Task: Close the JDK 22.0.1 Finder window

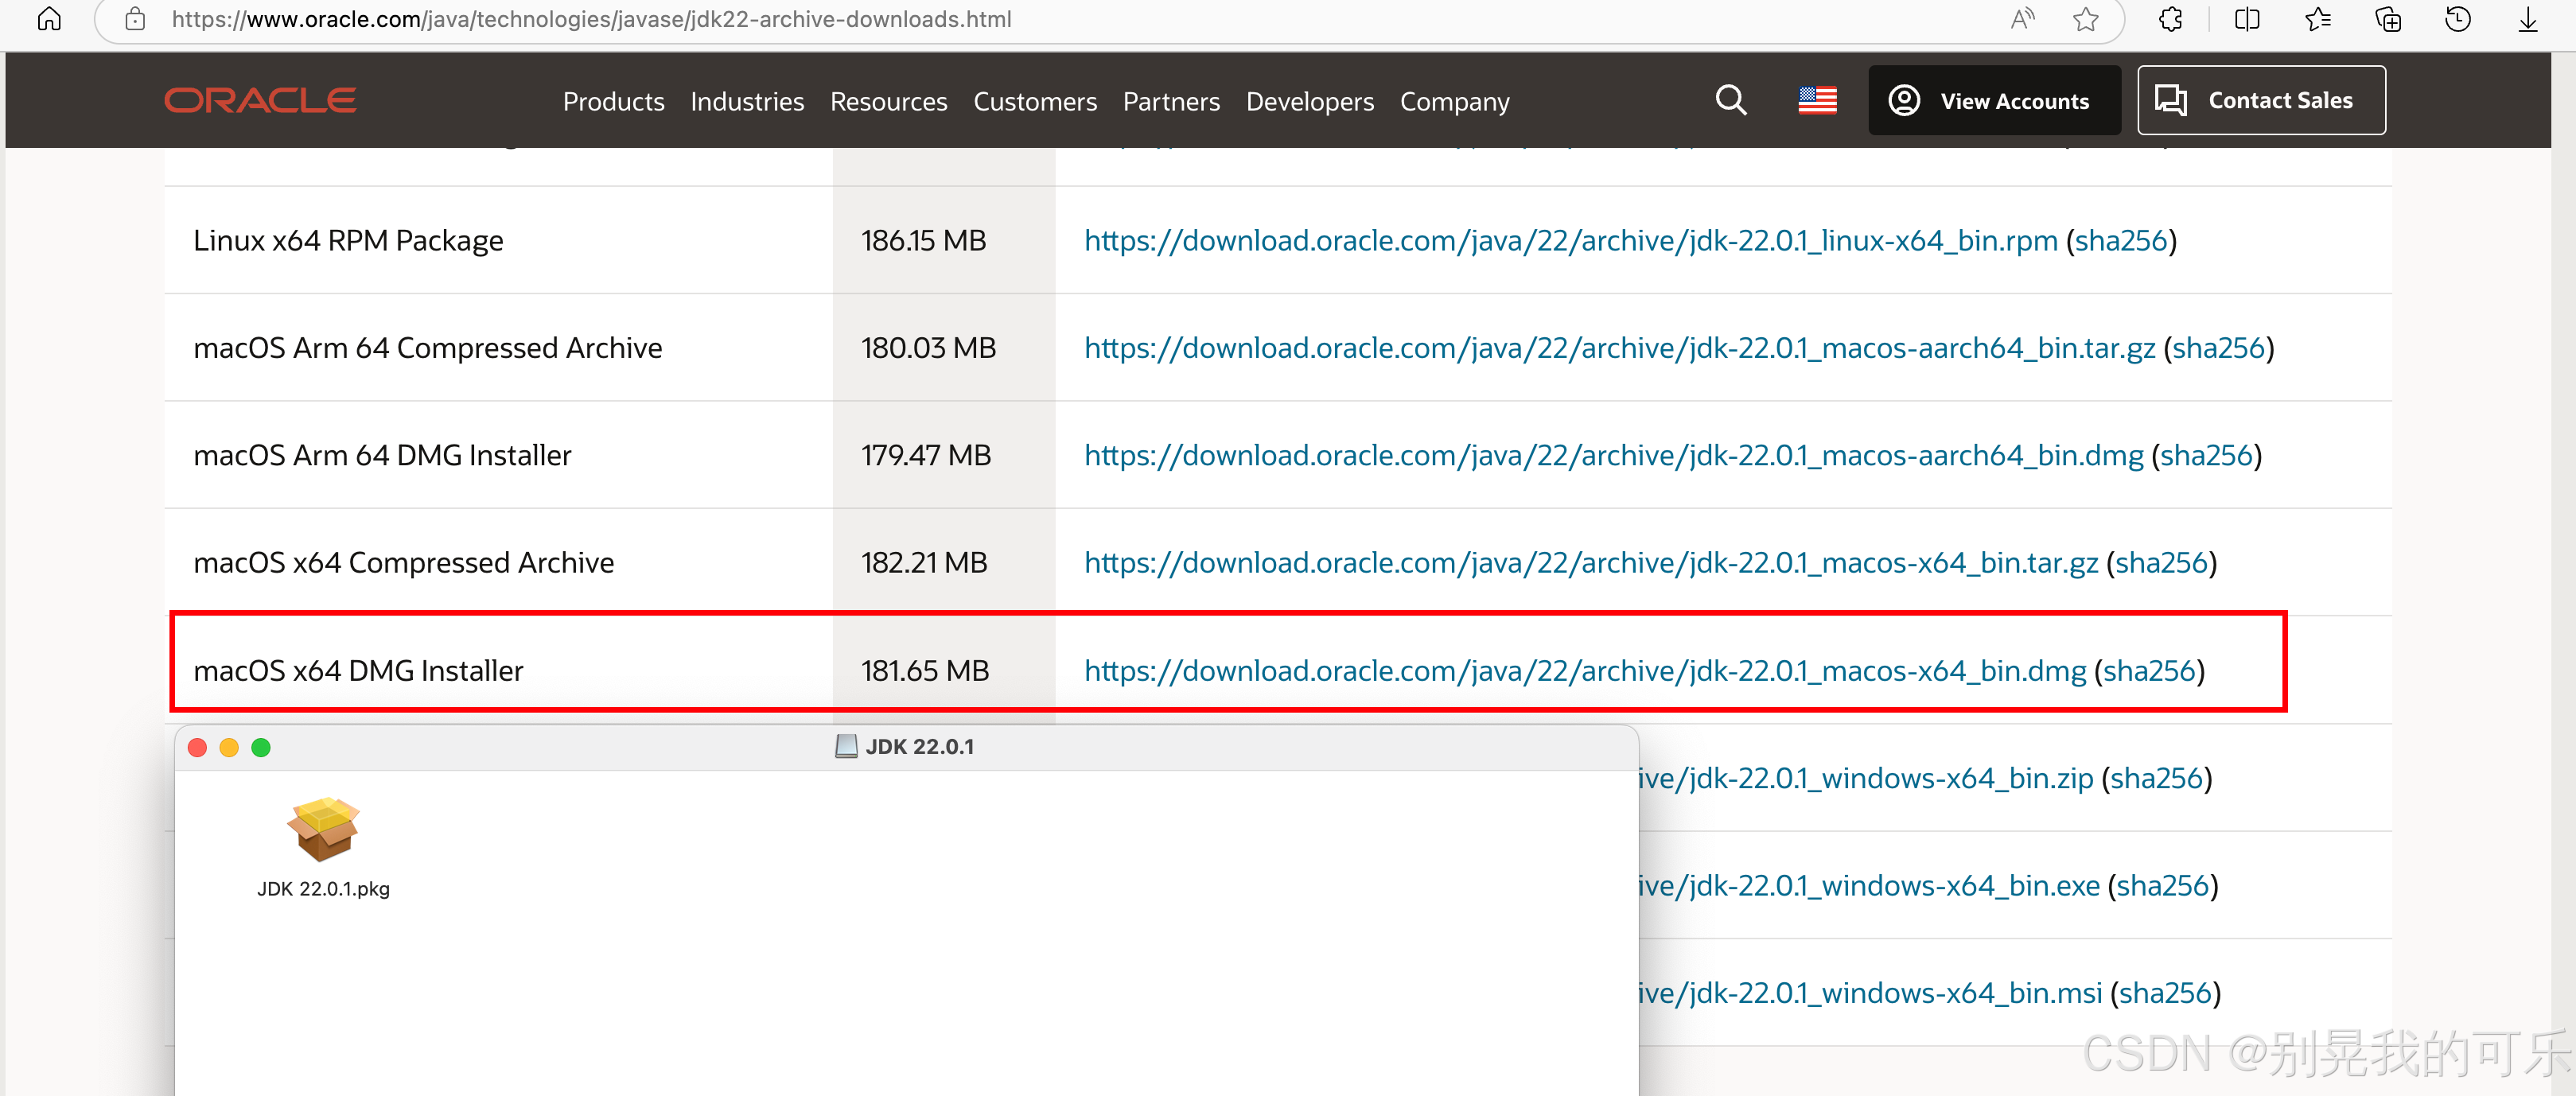Action: (197, 747)
